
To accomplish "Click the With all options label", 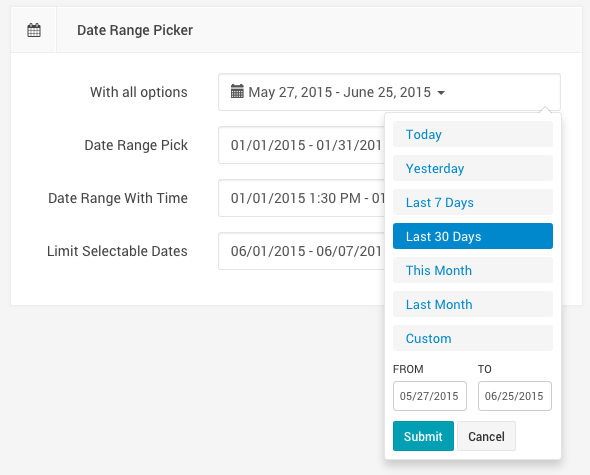I will point(138,92).
